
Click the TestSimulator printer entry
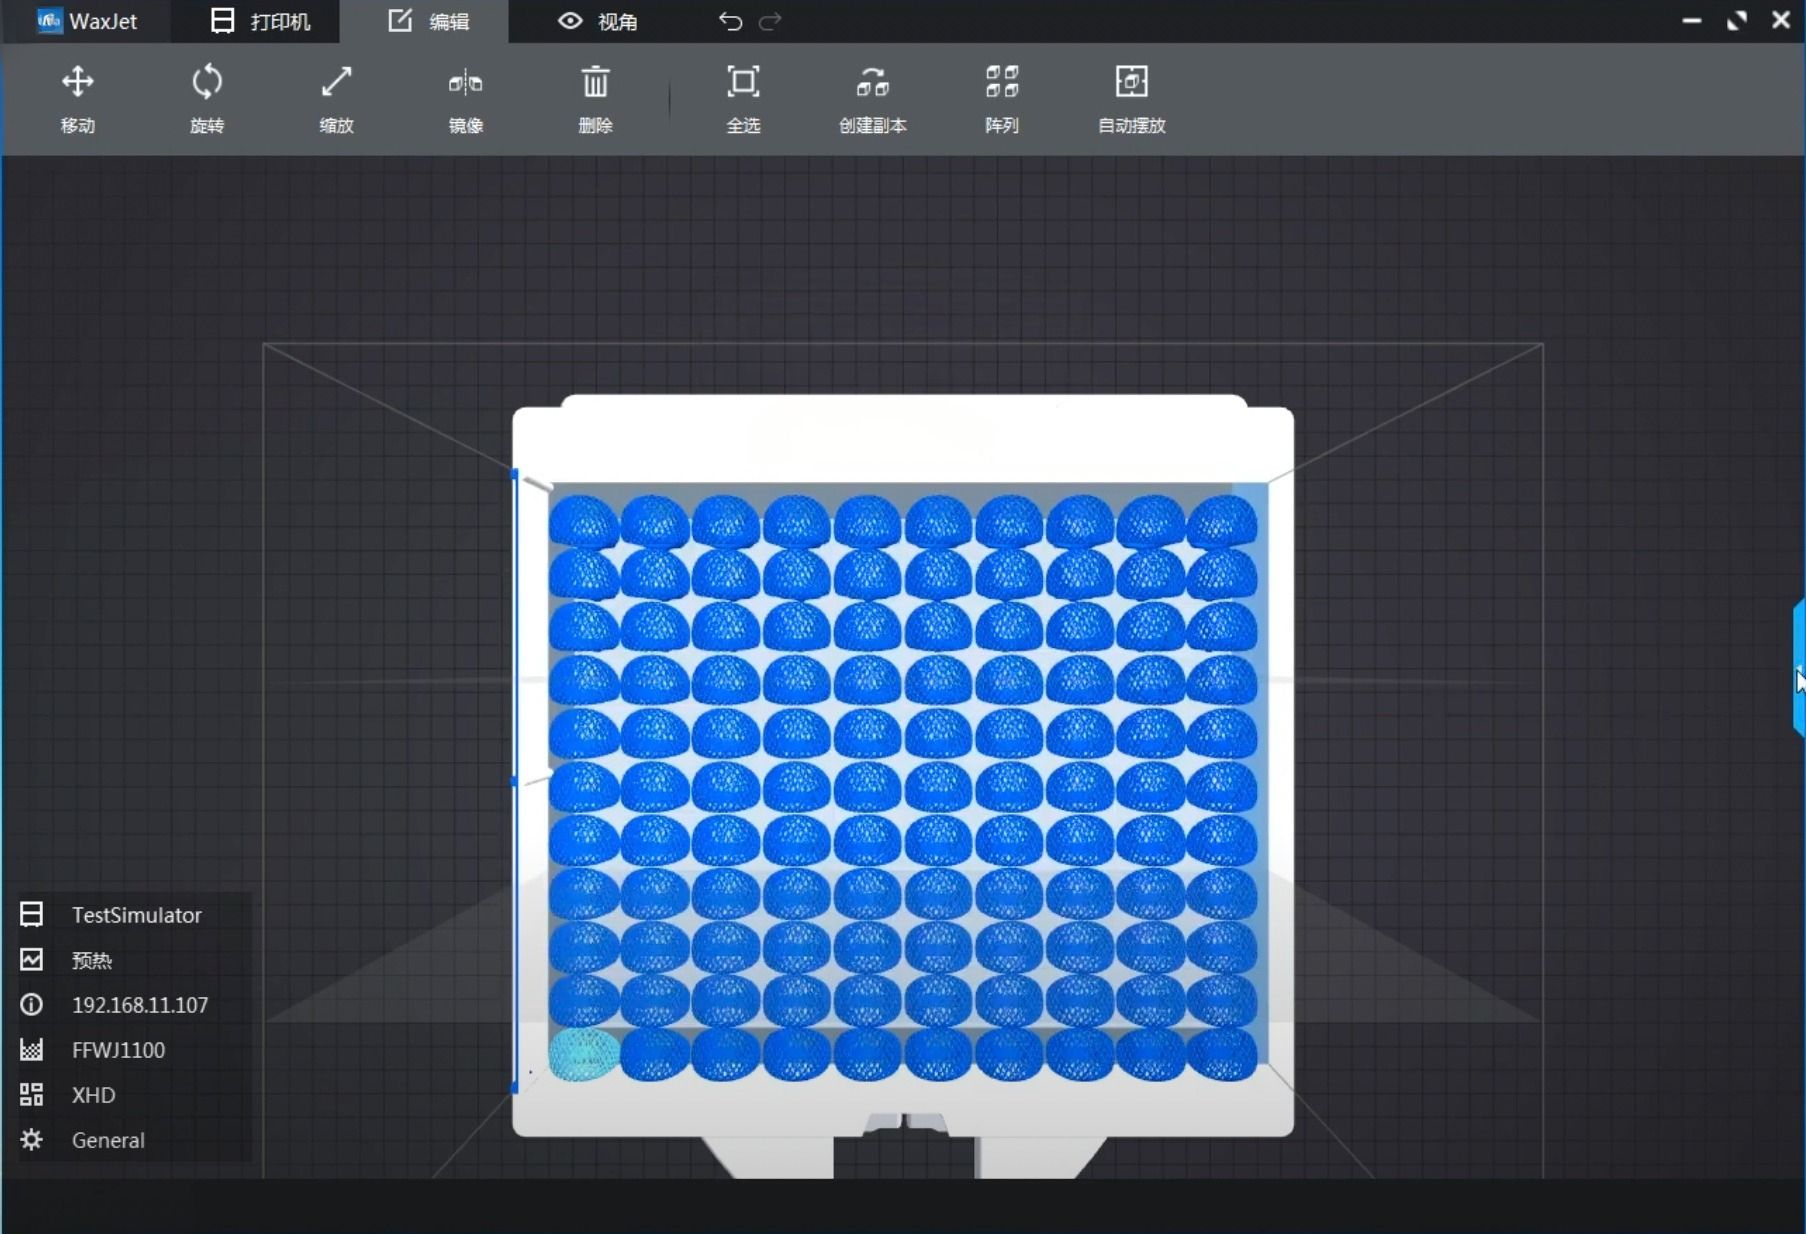coord(135,914)
